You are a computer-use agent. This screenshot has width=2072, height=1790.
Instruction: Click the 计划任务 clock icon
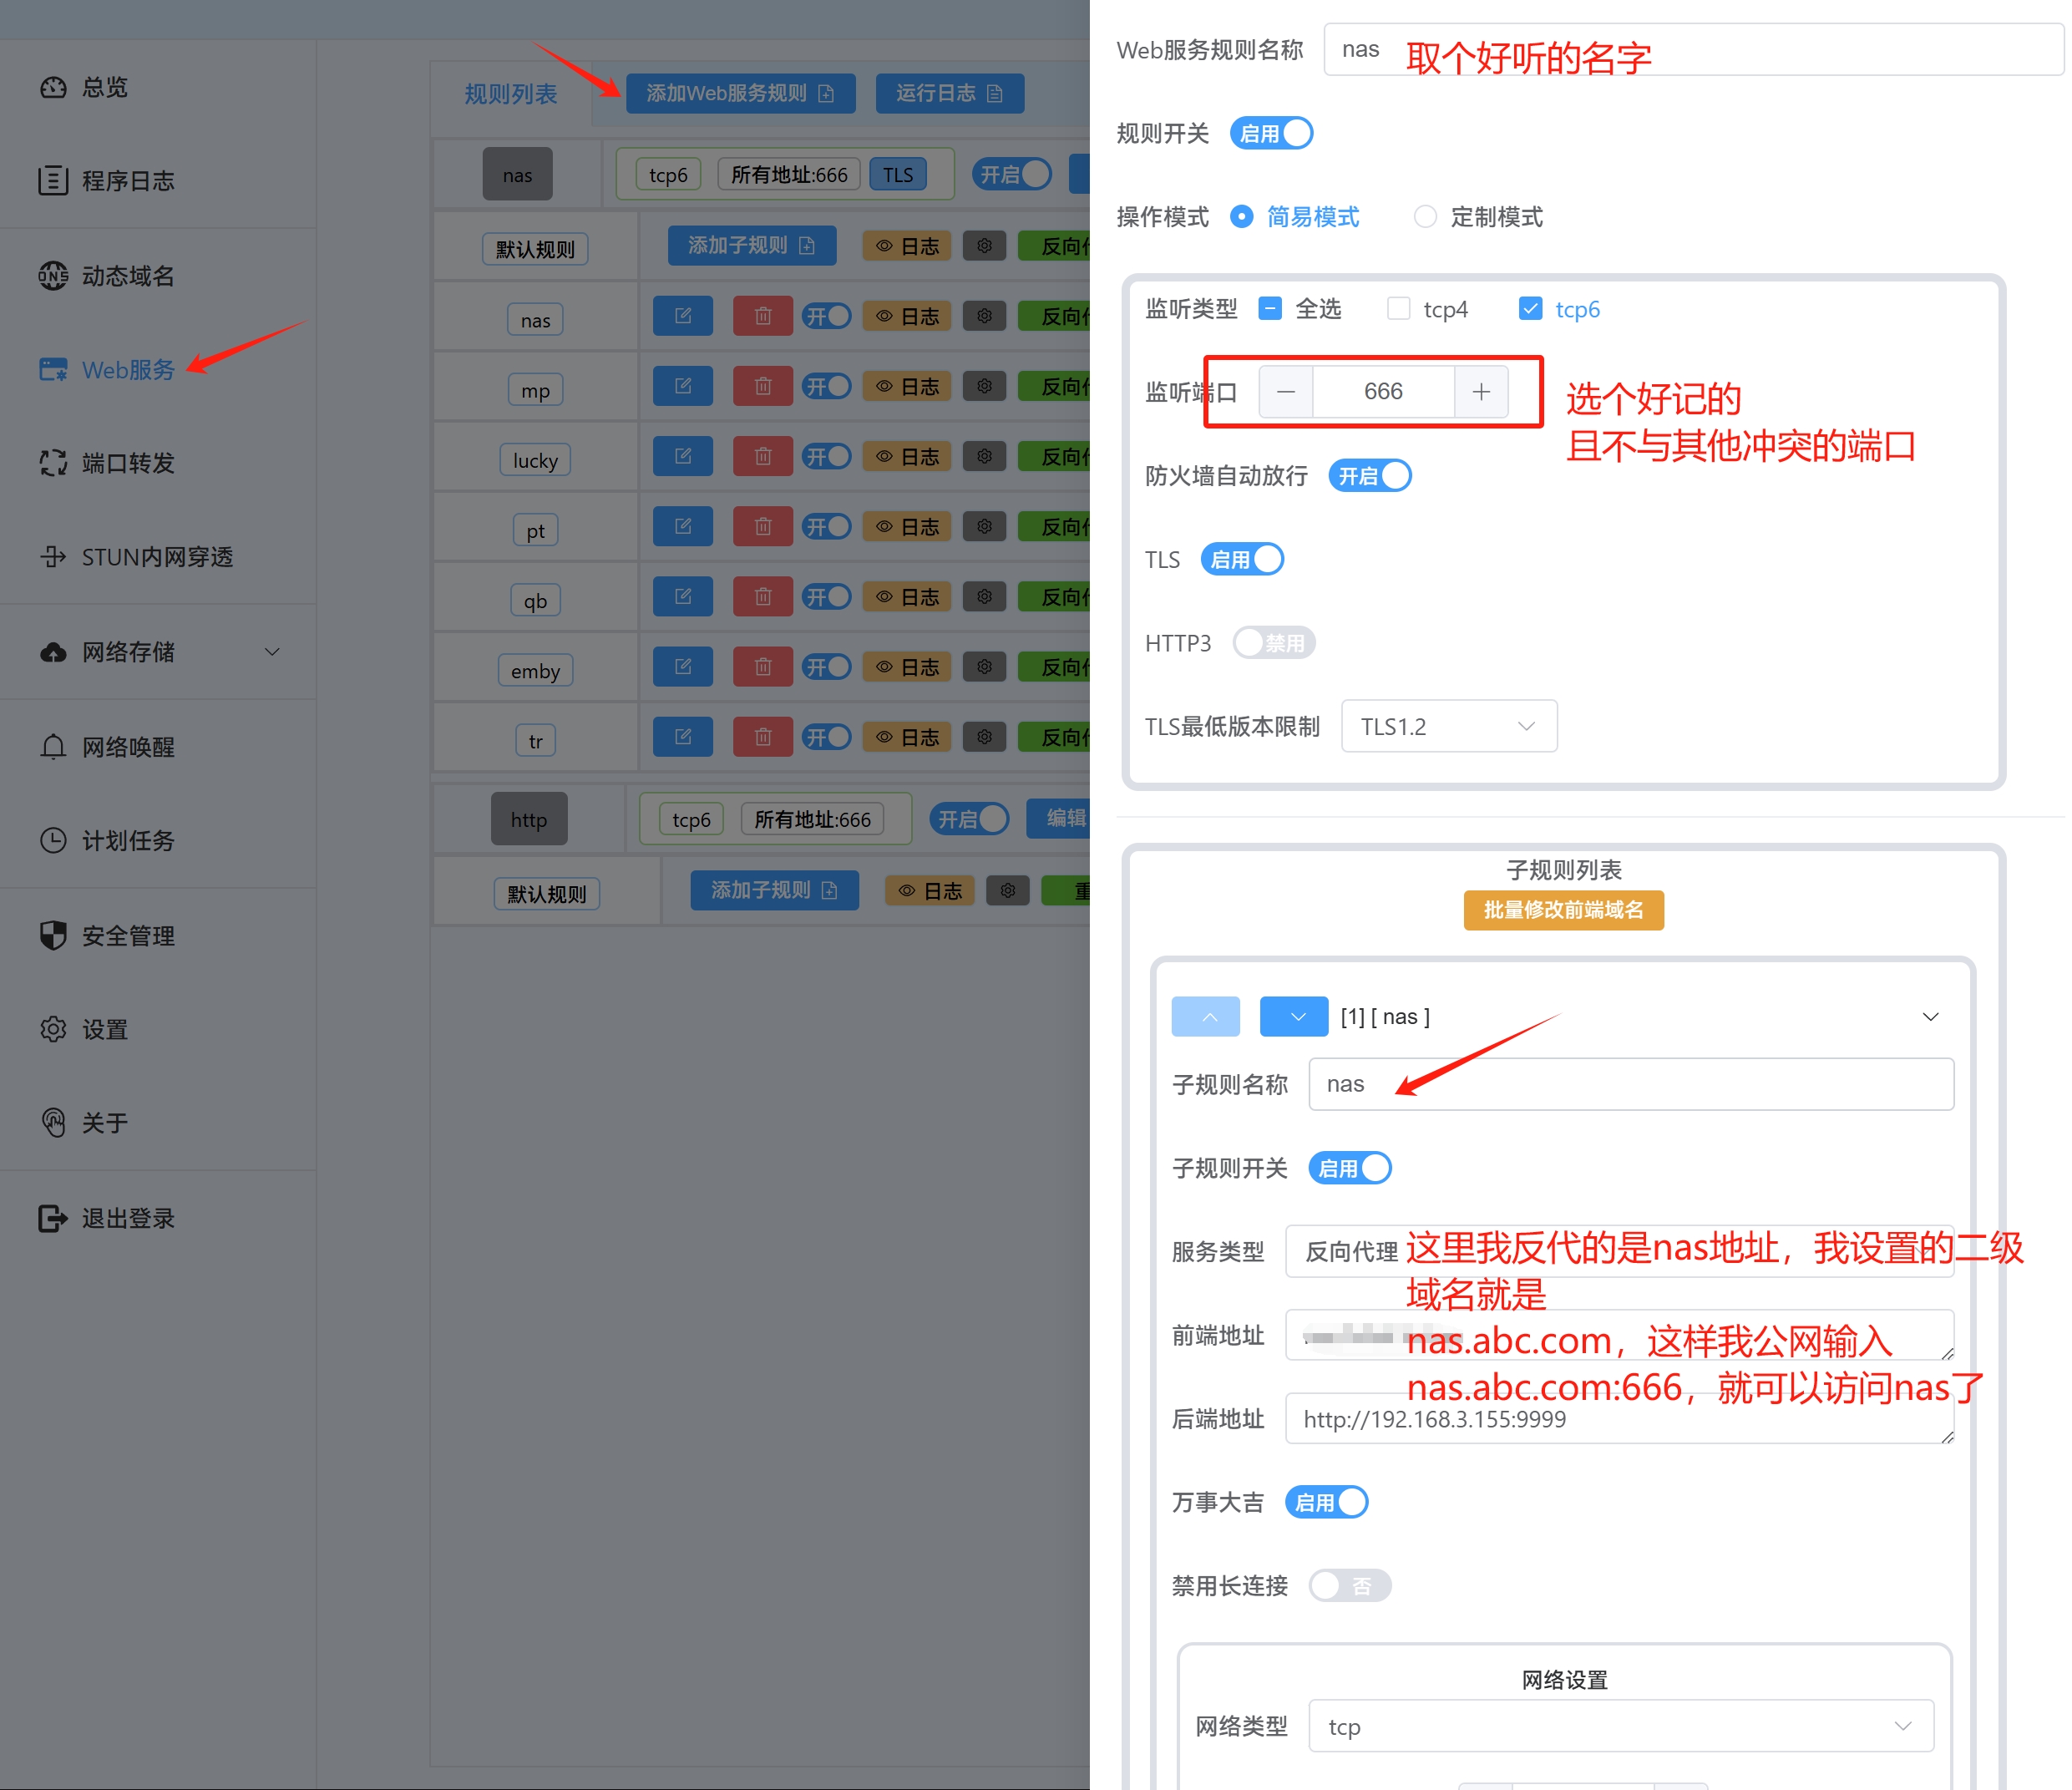53,840
